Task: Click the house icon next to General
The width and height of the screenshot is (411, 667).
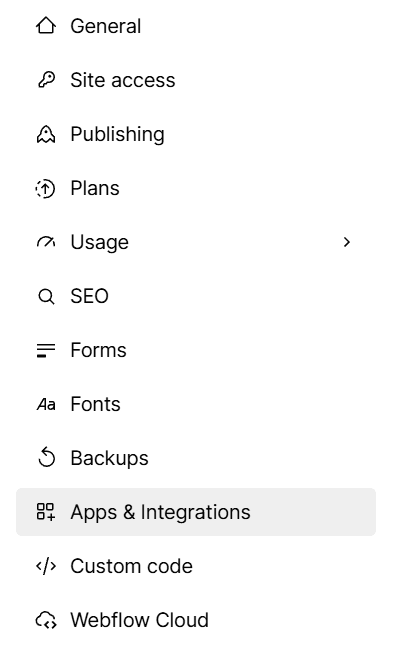Action: (x=46, y=26)
